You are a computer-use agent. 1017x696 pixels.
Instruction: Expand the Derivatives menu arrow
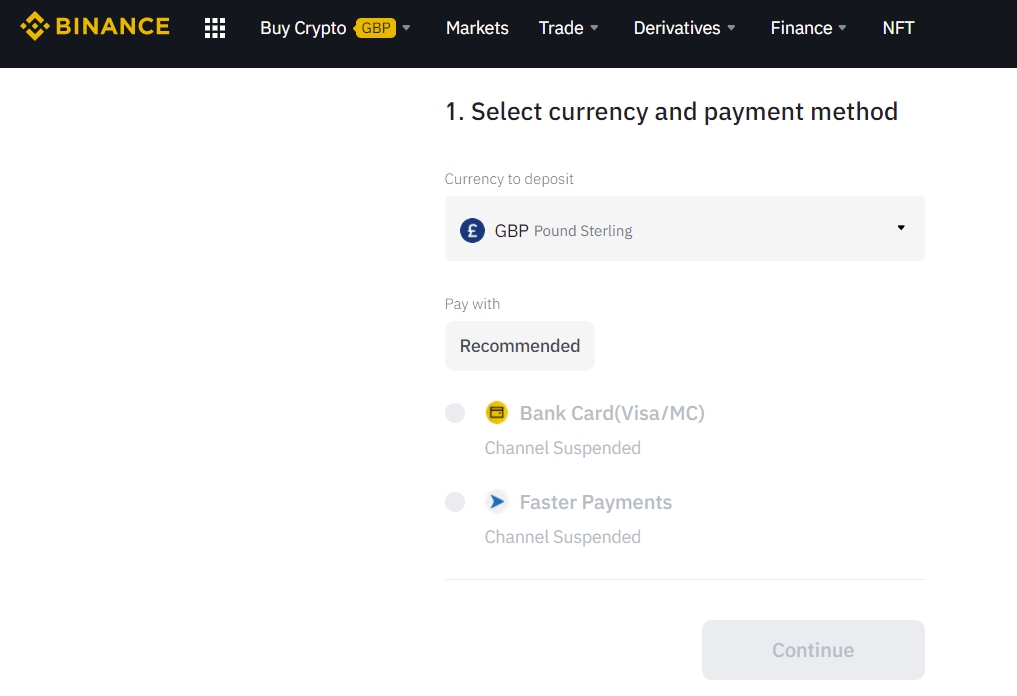pyautogui.click(x=731, y=28)
